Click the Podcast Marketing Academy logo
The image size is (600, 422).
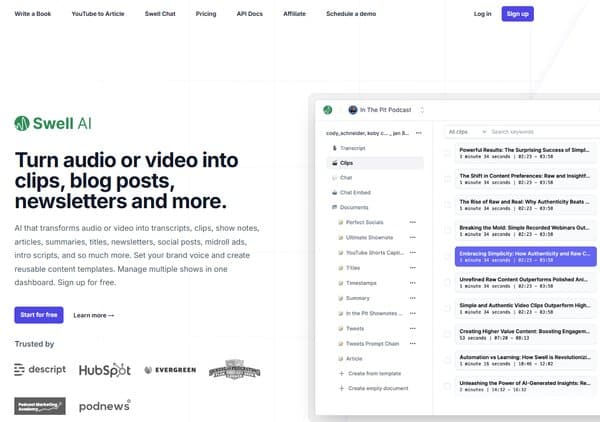pyautogui.click(x=40, y=406)
